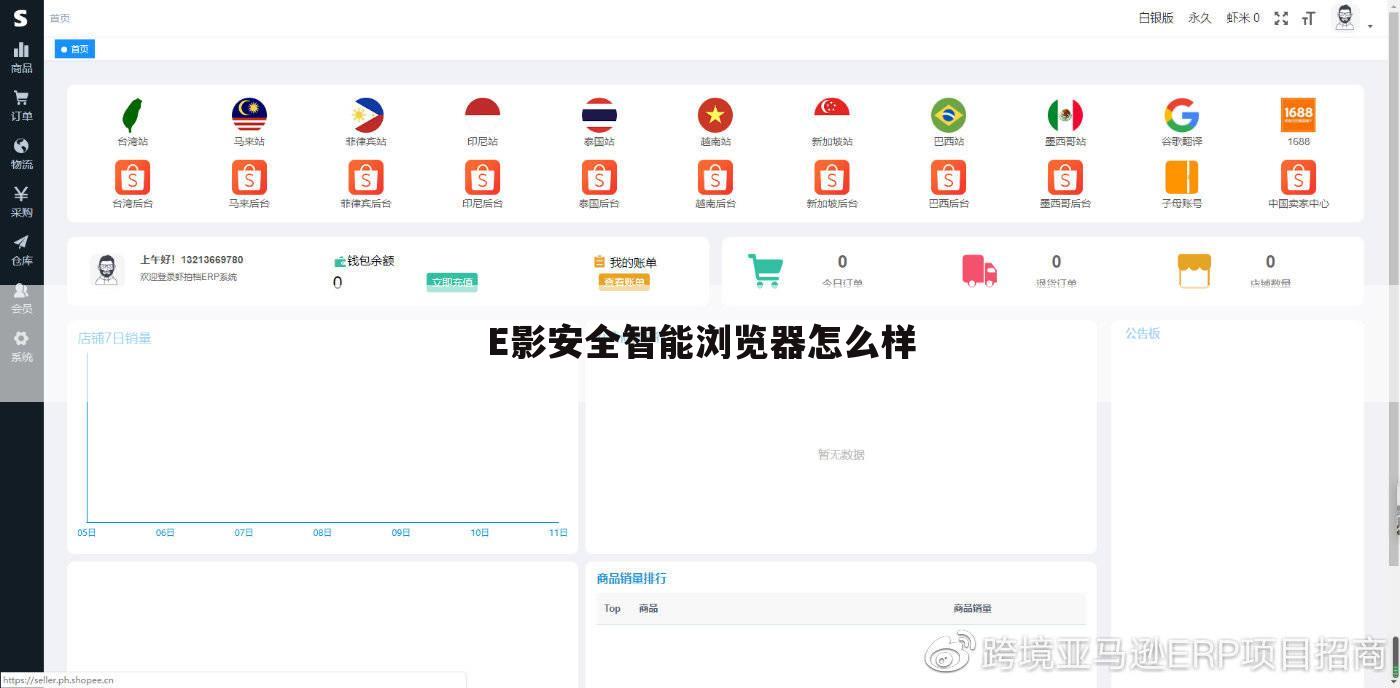
Task: Click the orange 查看账单 button
Action: click(x=625, y=282)
